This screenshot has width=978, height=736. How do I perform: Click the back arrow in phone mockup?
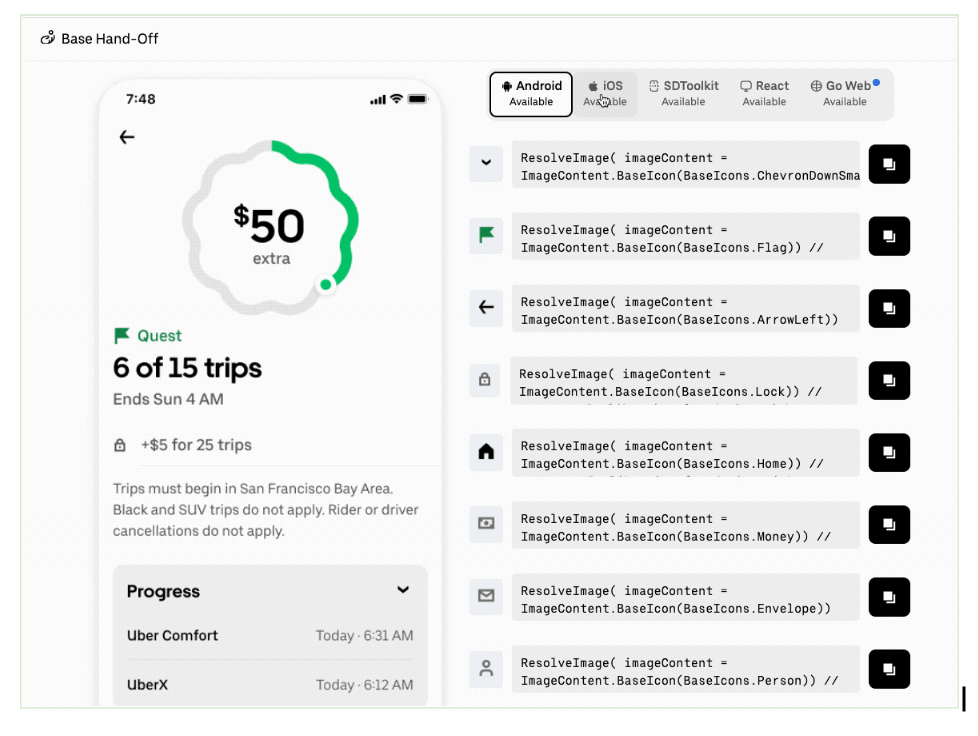tap(127, 137)
